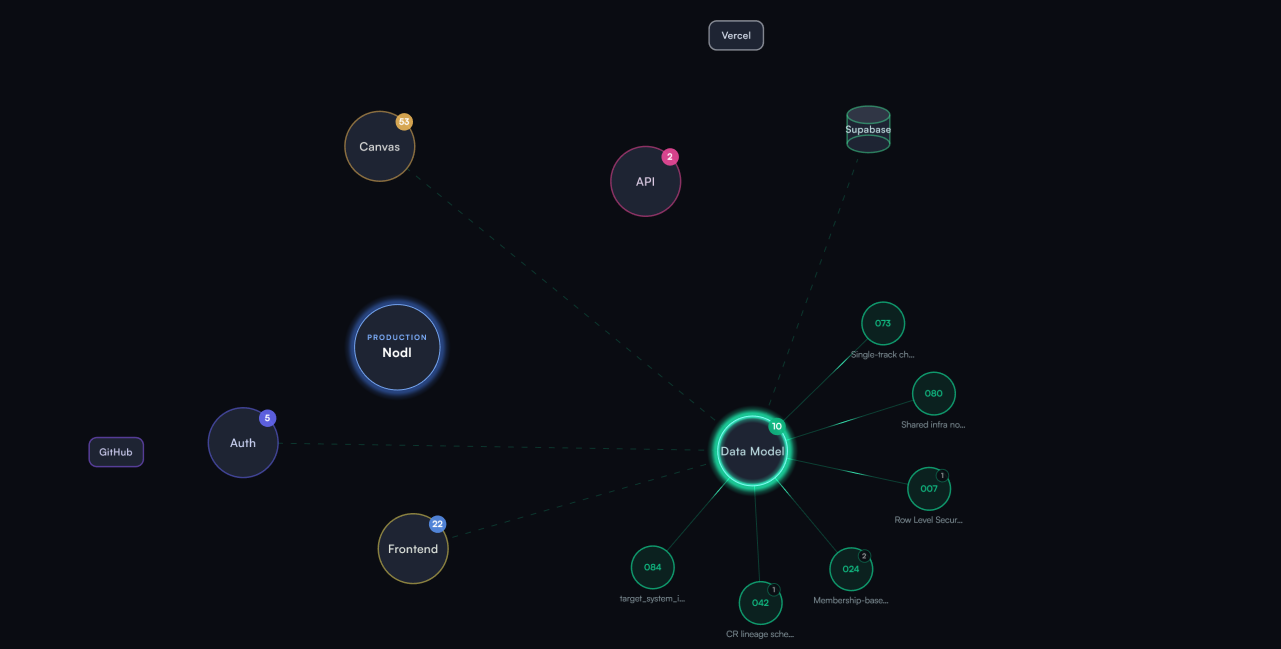The image size is (1281, 649).
Task: Click the 'Single-track ch...' label
Action: (883, 354)
